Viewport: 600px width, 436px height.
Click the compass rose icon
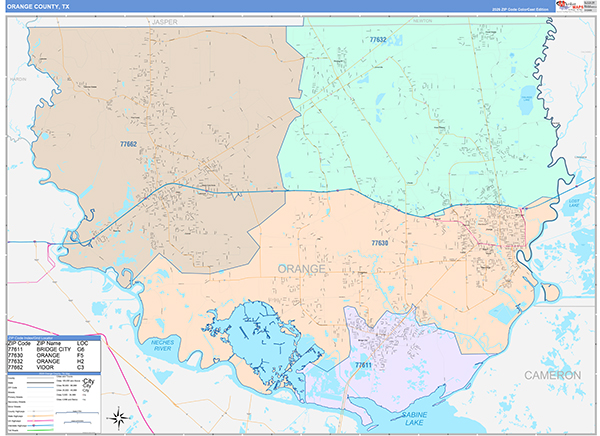[x=119, y=418]
